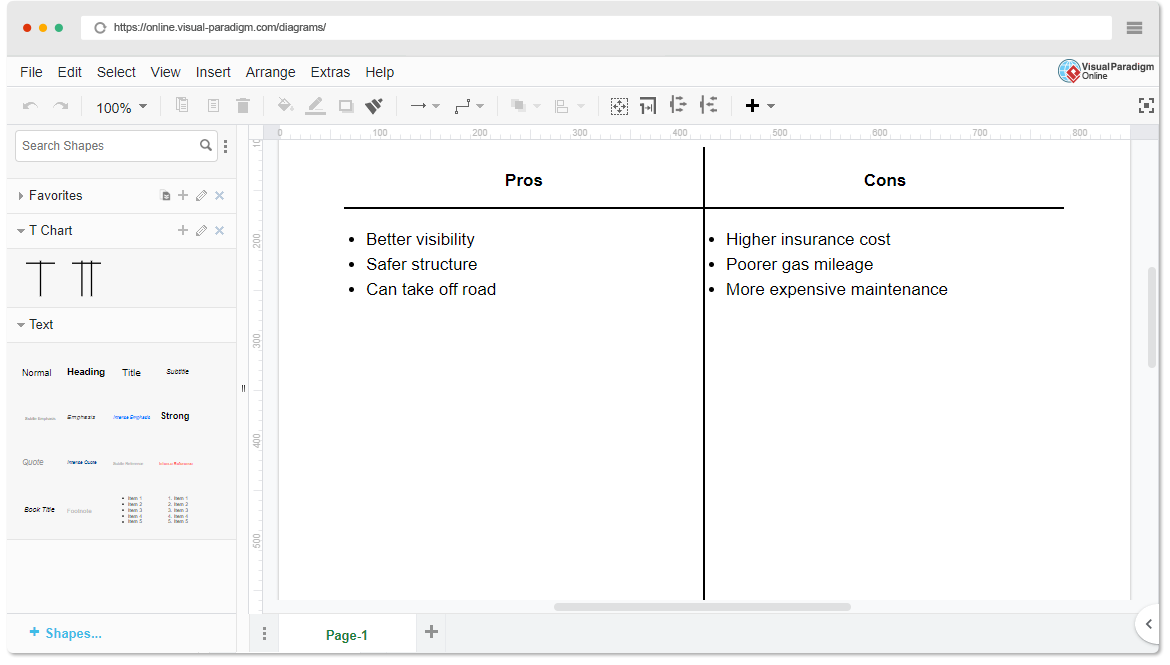Open the File menu

pos(31,72)
